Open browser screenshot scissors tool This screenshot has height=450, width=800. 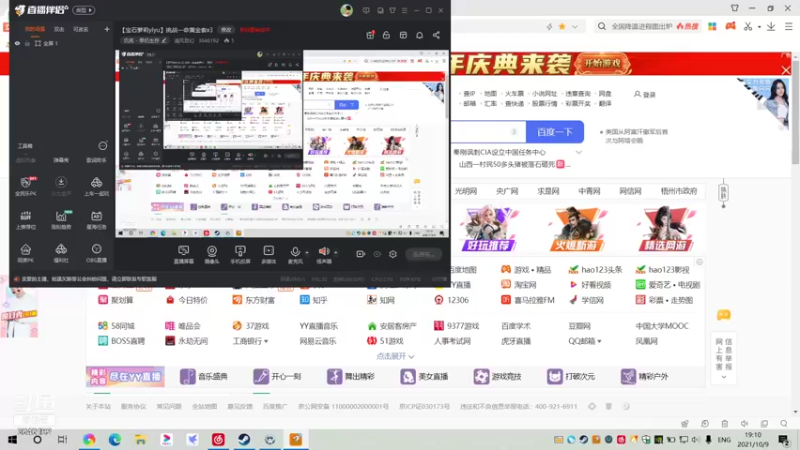747,27
